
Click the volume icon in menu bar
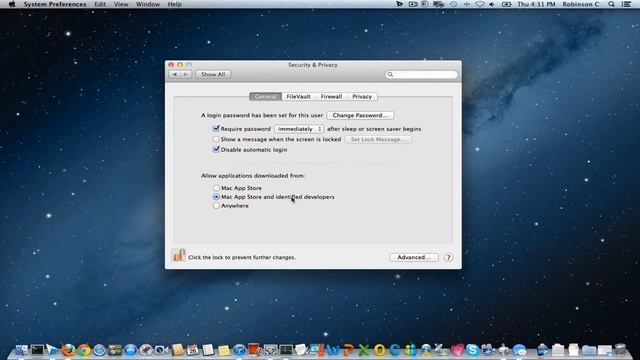(492, 4)
